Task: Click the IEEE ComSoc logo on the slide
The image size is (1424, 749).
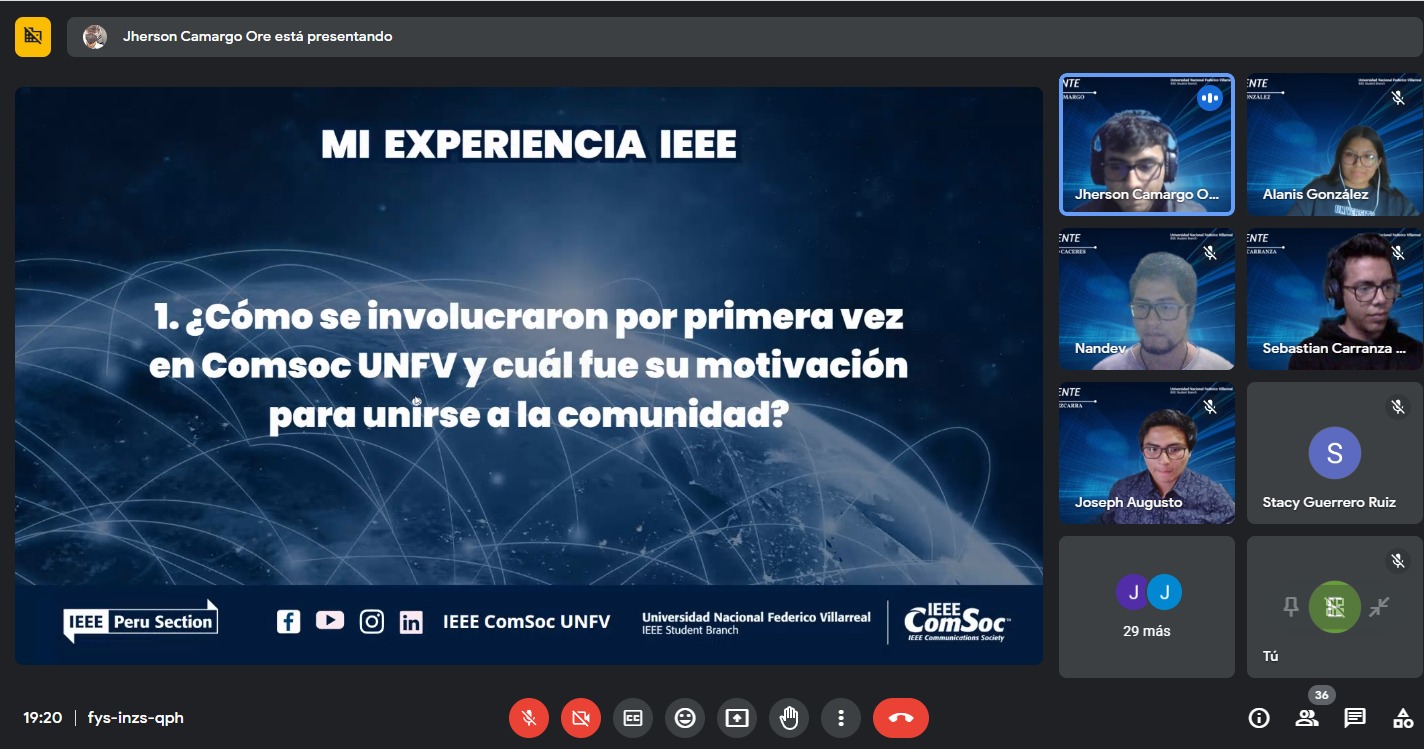Action: pos(957,622)
